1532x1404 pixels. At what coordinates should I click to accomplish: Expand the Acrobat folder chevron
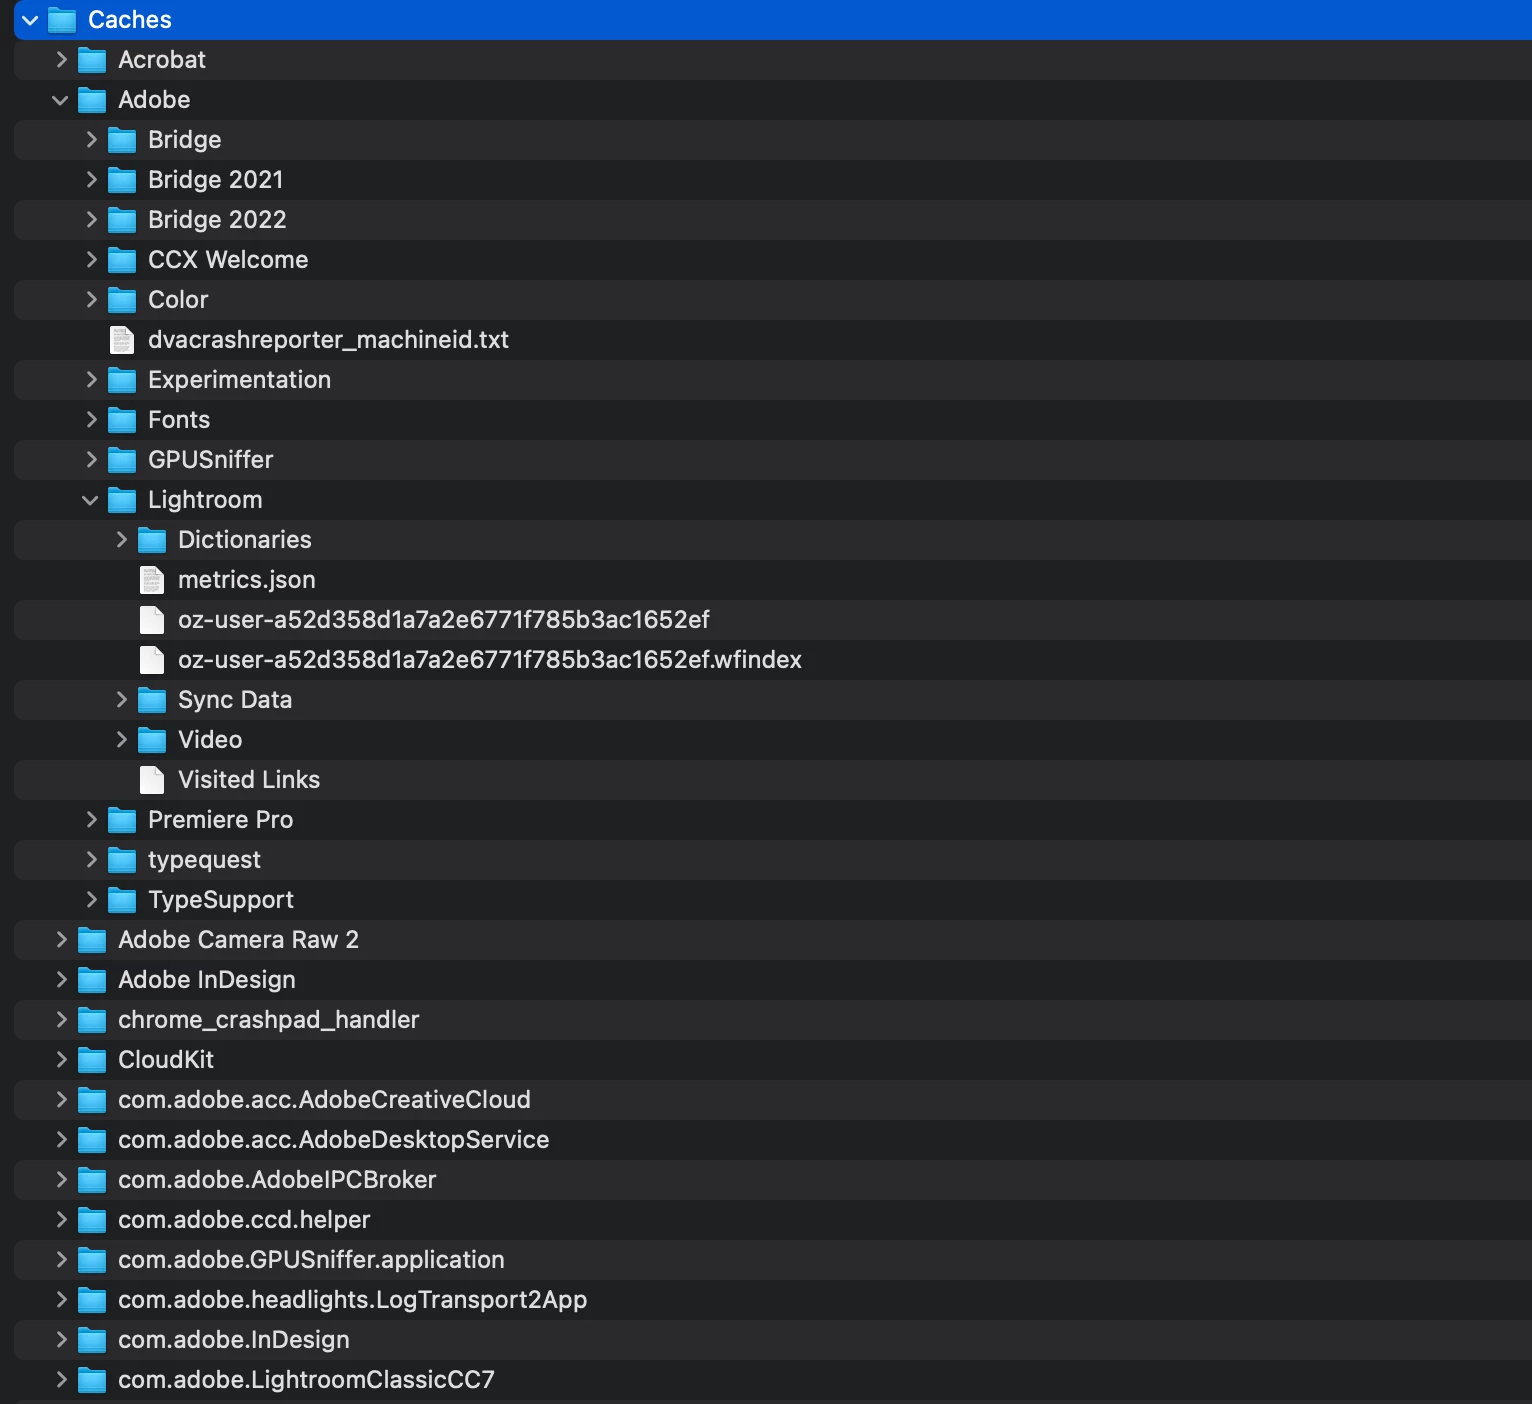point(61,60)
